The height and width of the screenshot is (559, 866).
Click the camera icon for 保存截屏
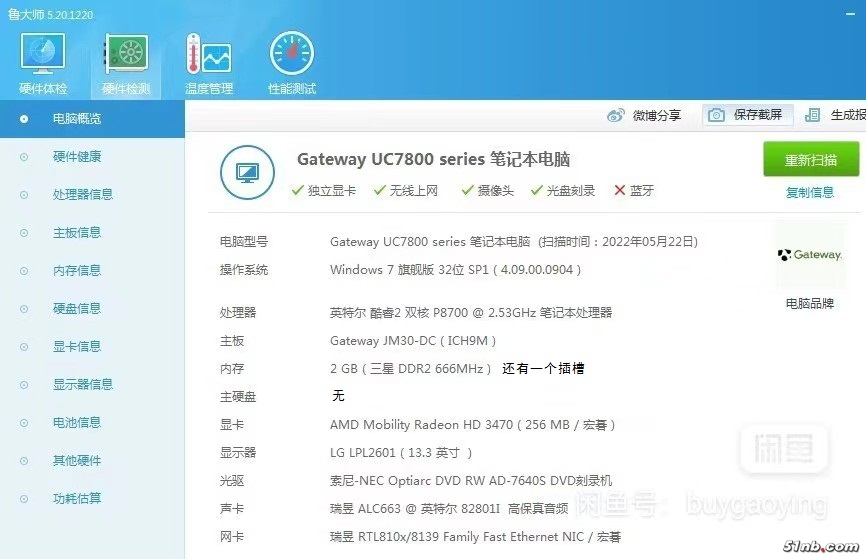coord(716,116)
